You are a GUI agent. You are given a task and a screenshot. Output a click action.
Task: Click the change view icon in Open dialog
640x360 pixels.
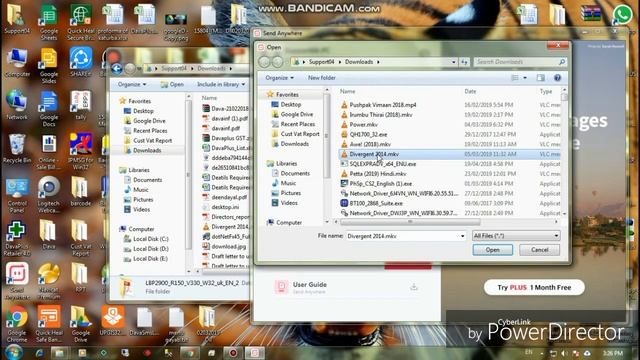pos(515,78)
